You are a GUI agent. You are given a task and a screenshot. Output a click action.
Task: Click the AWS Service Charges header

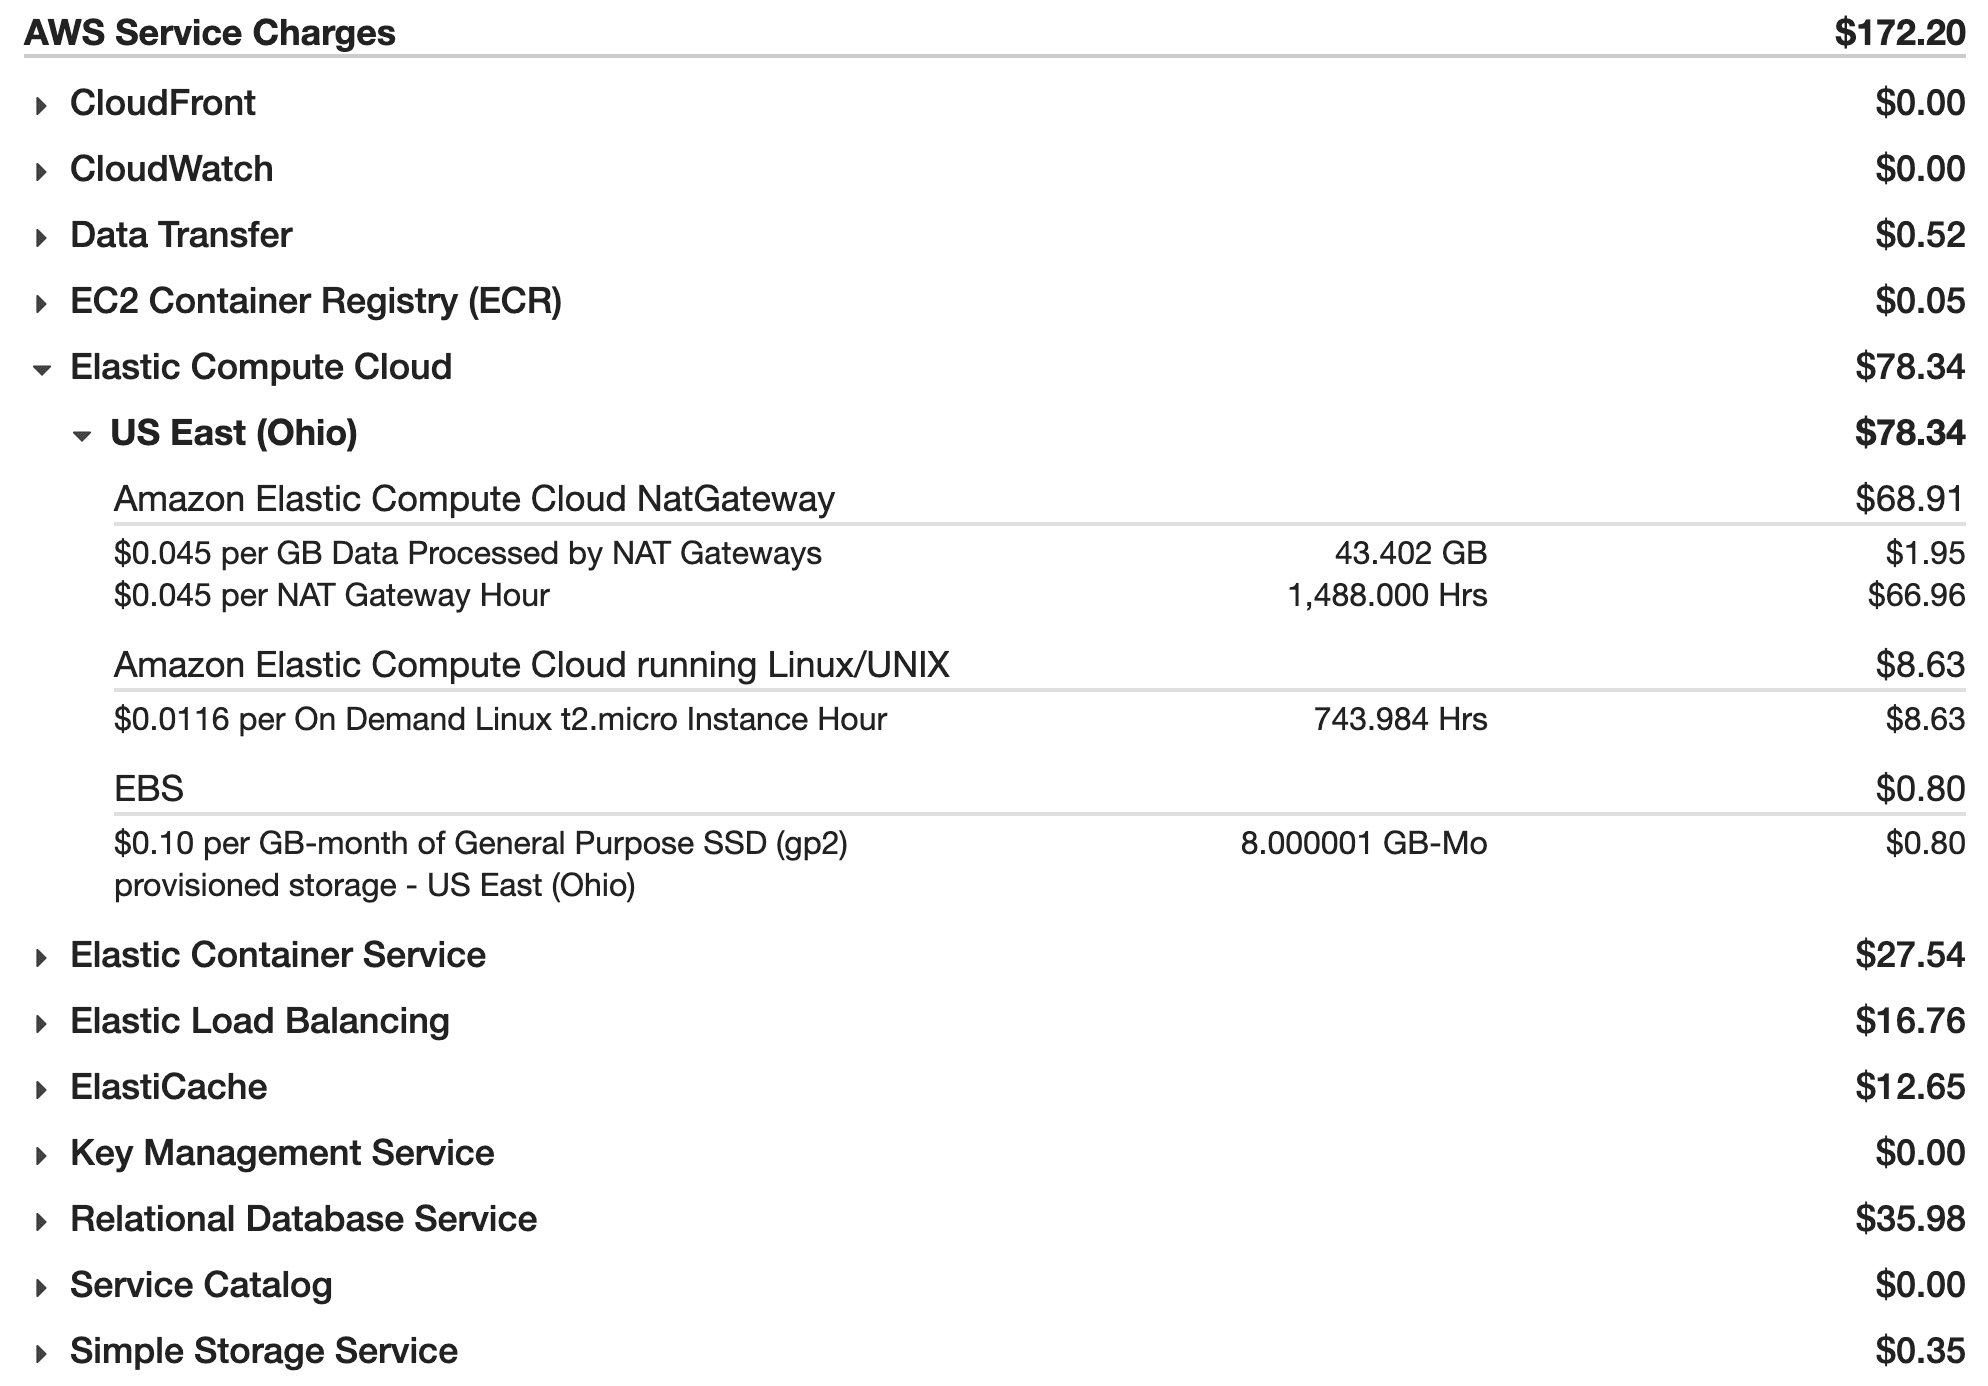(x=209, y=32)
